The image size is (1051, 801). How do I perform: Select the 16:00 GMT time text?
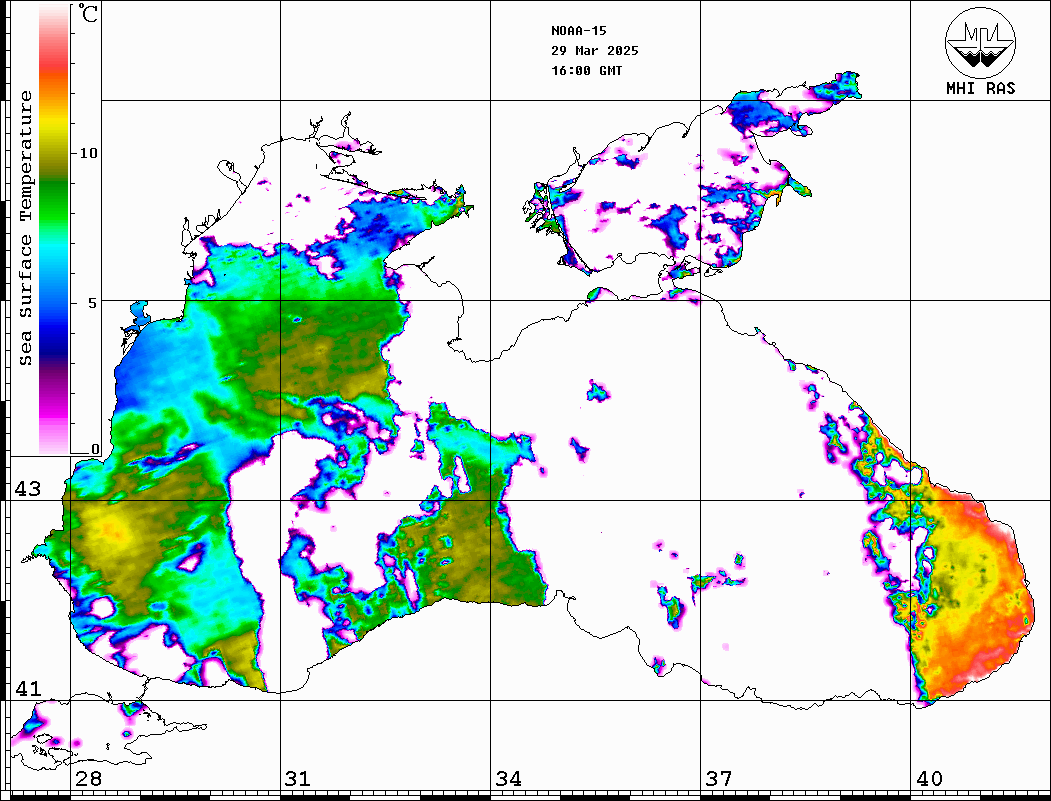[586, 71]
